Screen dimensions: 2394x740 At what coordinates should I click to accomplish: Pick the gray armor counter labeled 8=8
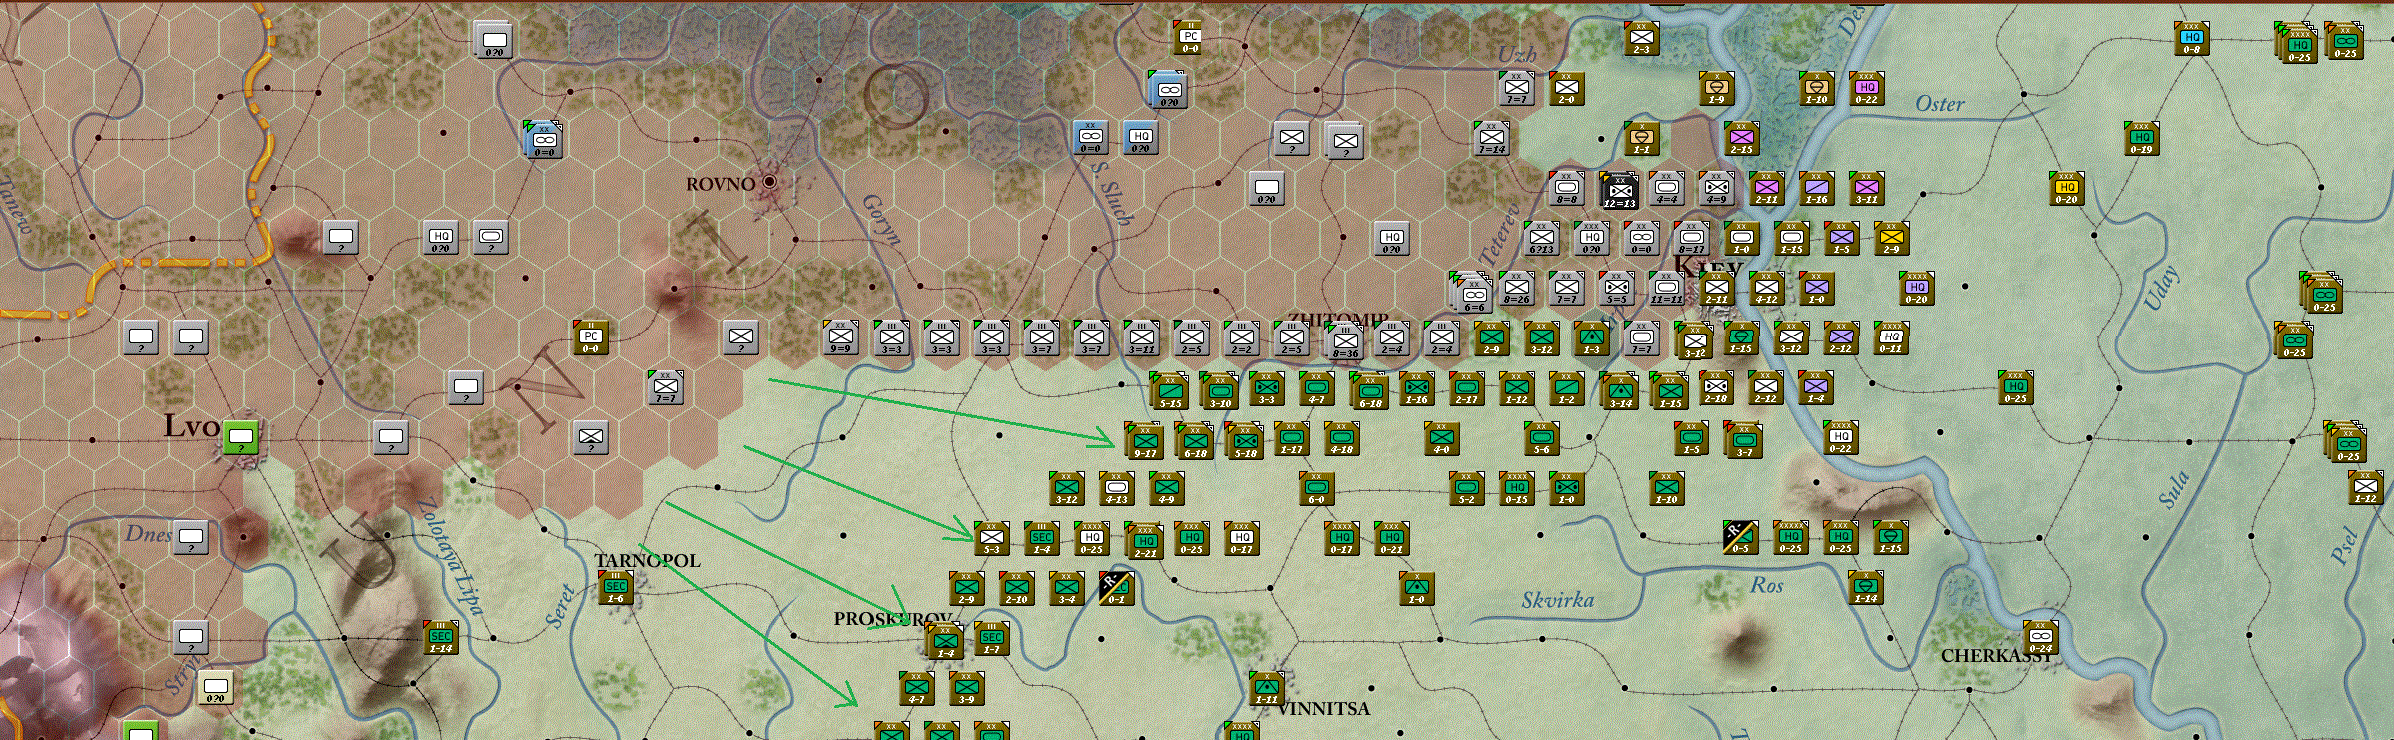pos(1566,188)
